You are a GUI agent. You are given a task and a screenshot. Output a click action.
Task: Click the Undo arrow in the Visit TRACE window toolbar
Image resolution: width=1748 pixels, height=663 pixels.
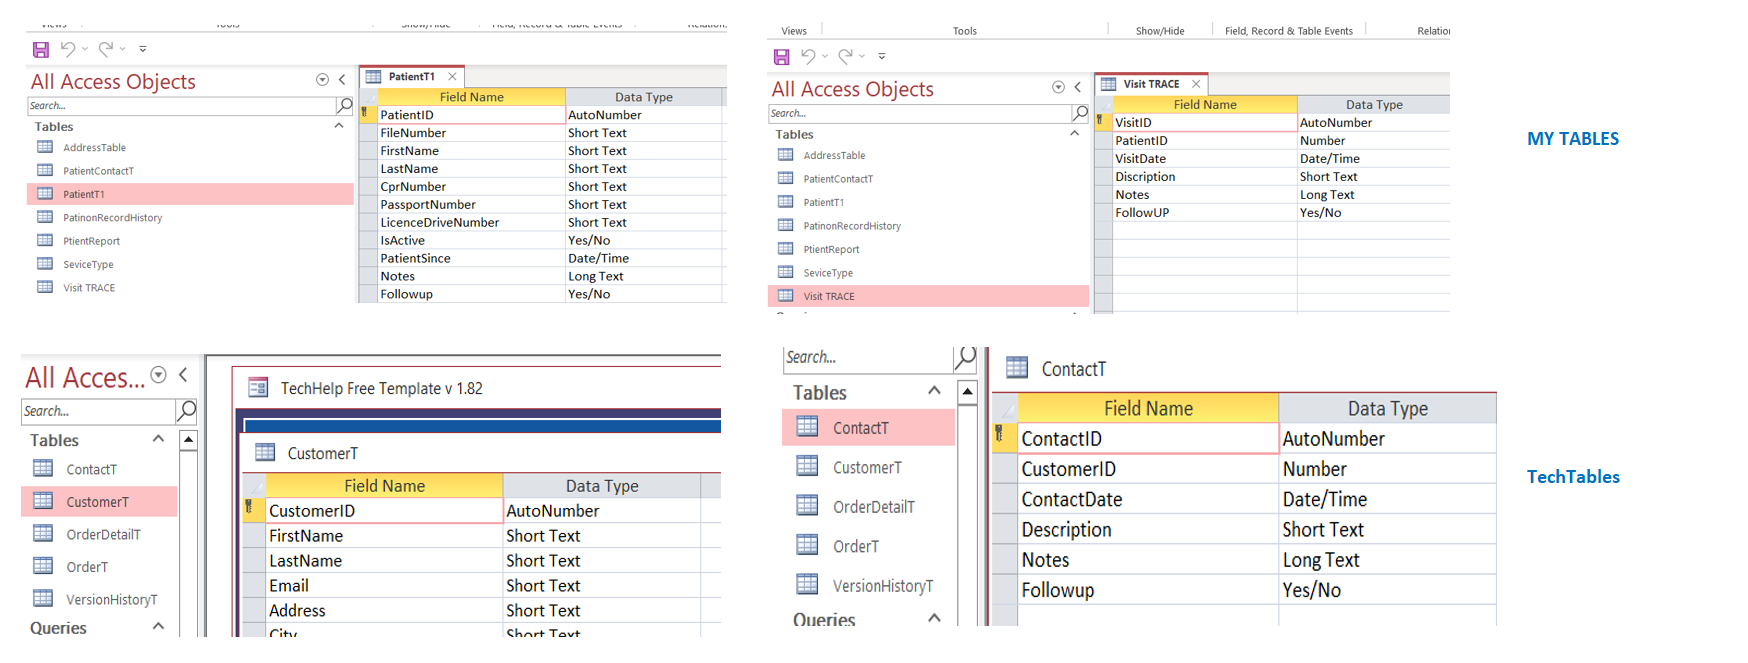(x=808, y=56)
